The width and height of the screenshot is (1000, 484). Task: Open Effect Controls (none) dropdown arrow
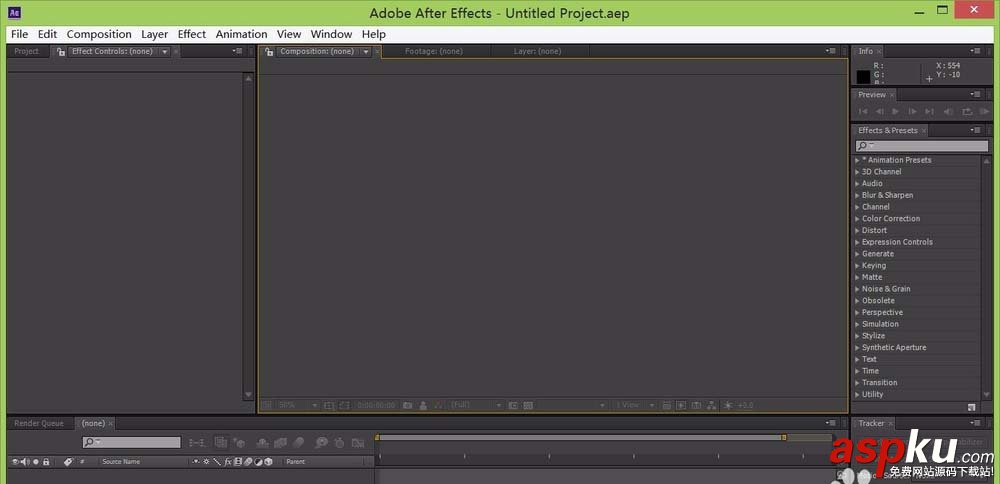pos(165,52)
